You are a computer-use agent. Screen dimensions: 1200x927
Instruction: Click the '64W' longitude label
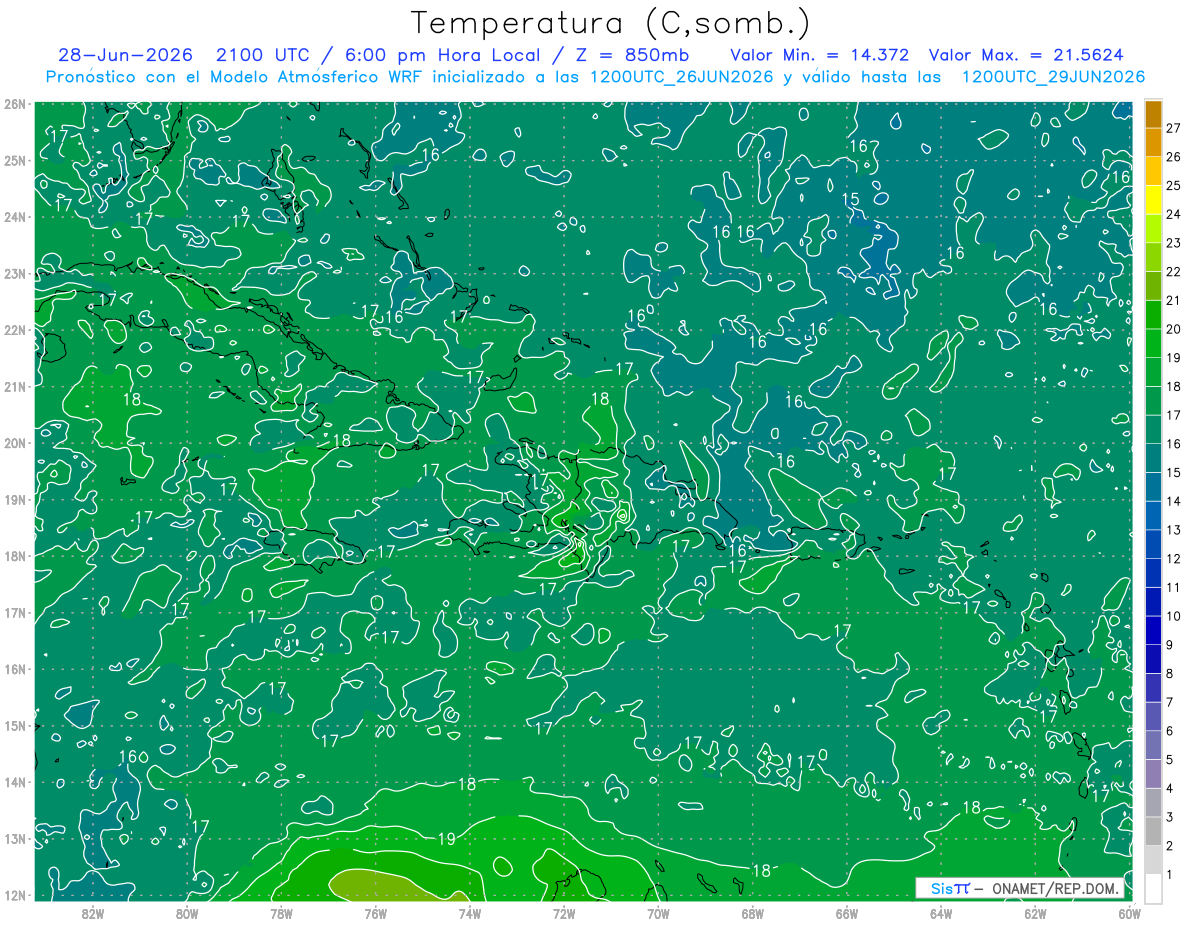pos(941,913)
